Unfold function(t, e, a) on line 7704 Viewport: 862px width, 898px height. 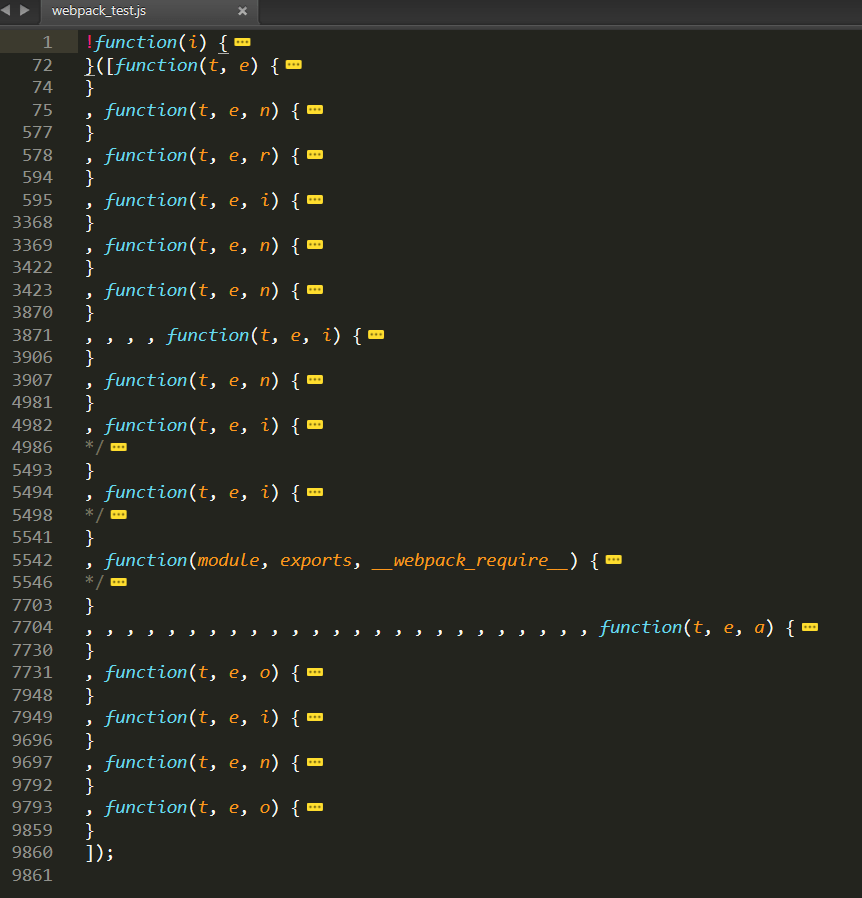pyautogui.click(x=810, y=627)
